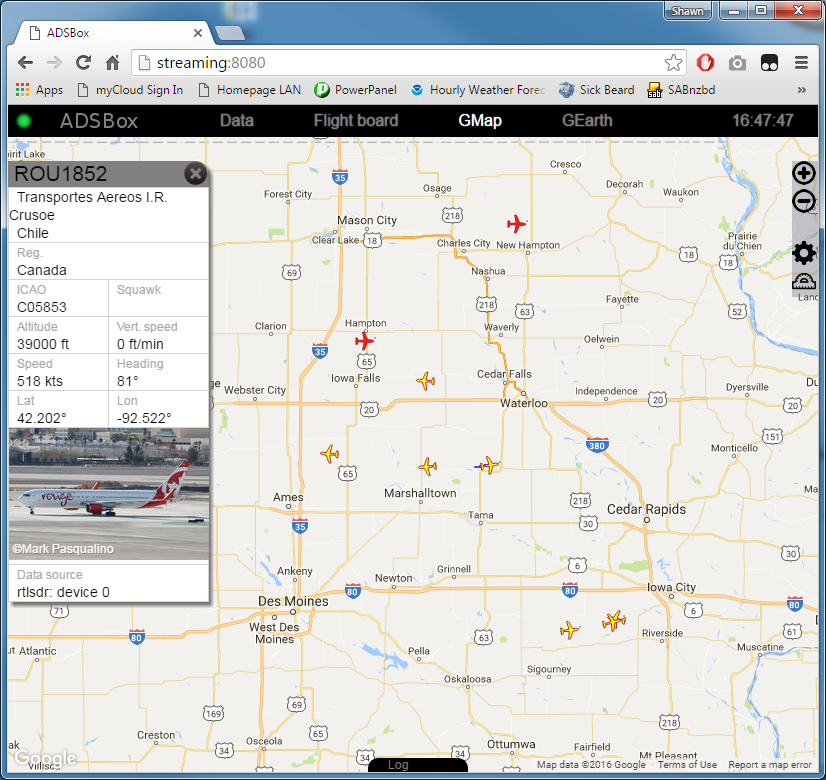Select the yellow aircraft with blue trail near Tama

489,465
